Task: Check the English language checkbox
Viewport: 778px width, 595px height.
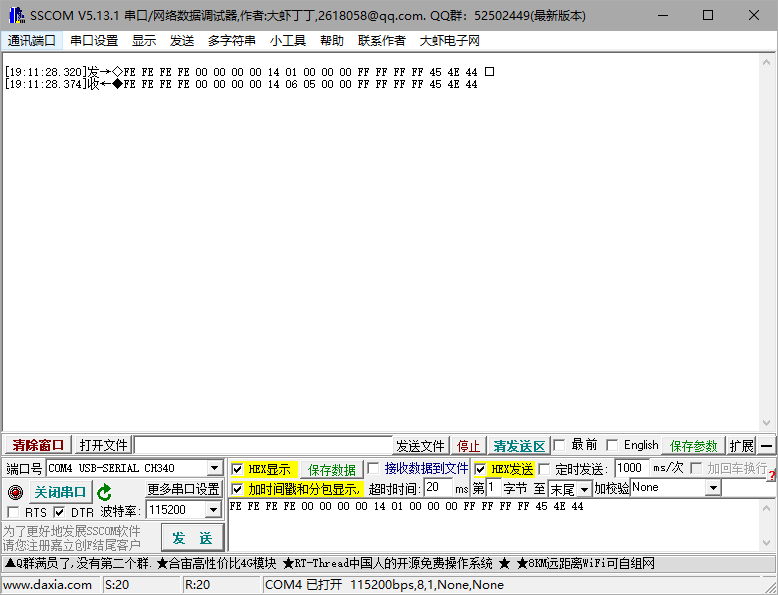Action: 611,445
